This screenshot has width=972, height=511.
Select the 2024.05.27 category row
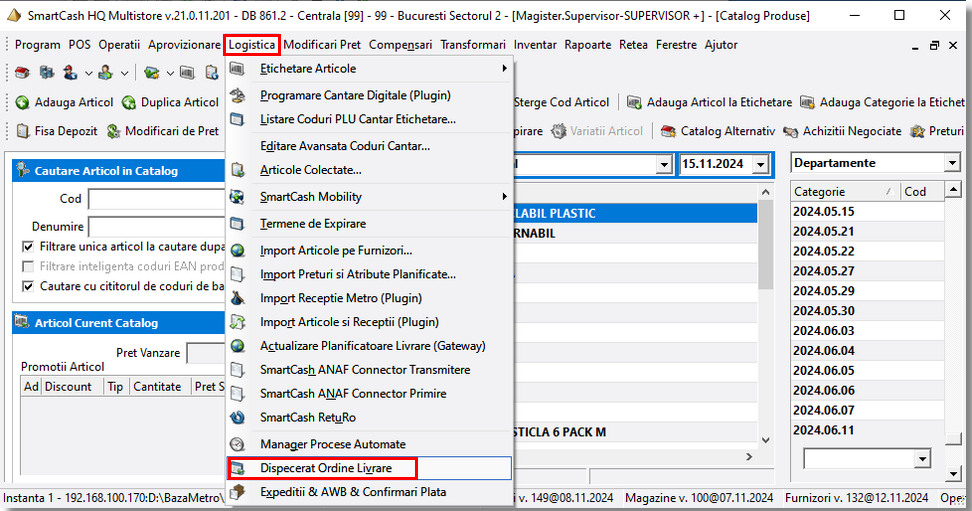click(x=867, y=271)
